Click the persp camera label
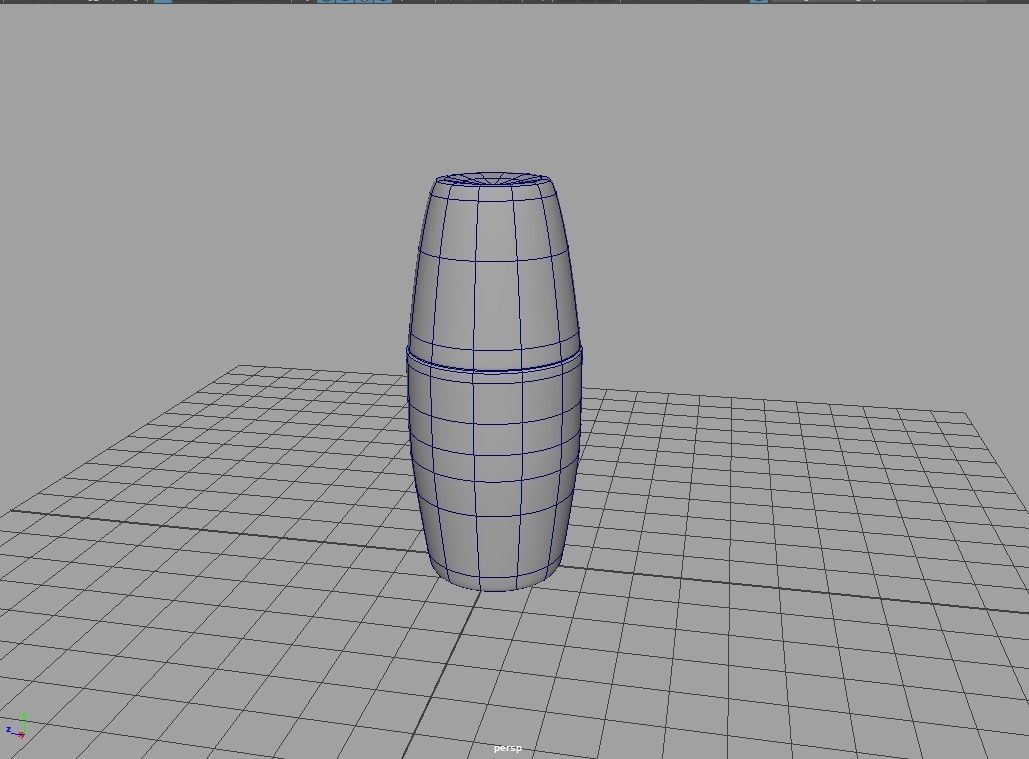Screen dimensions: 1029x759 [508, 748]
